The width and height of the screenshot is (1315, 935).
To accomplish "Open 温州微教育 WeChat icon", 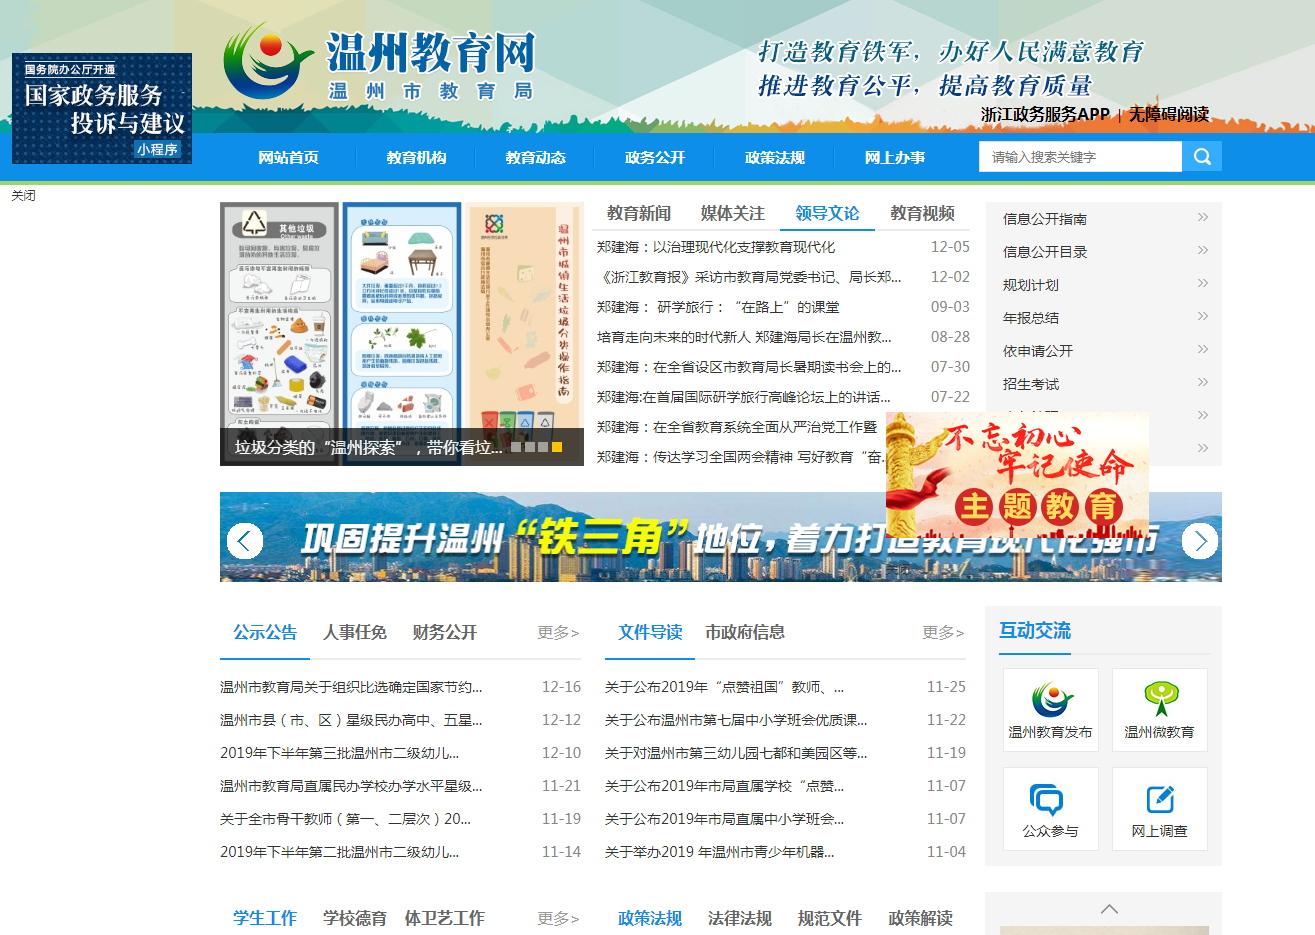I will (1160, 709).
